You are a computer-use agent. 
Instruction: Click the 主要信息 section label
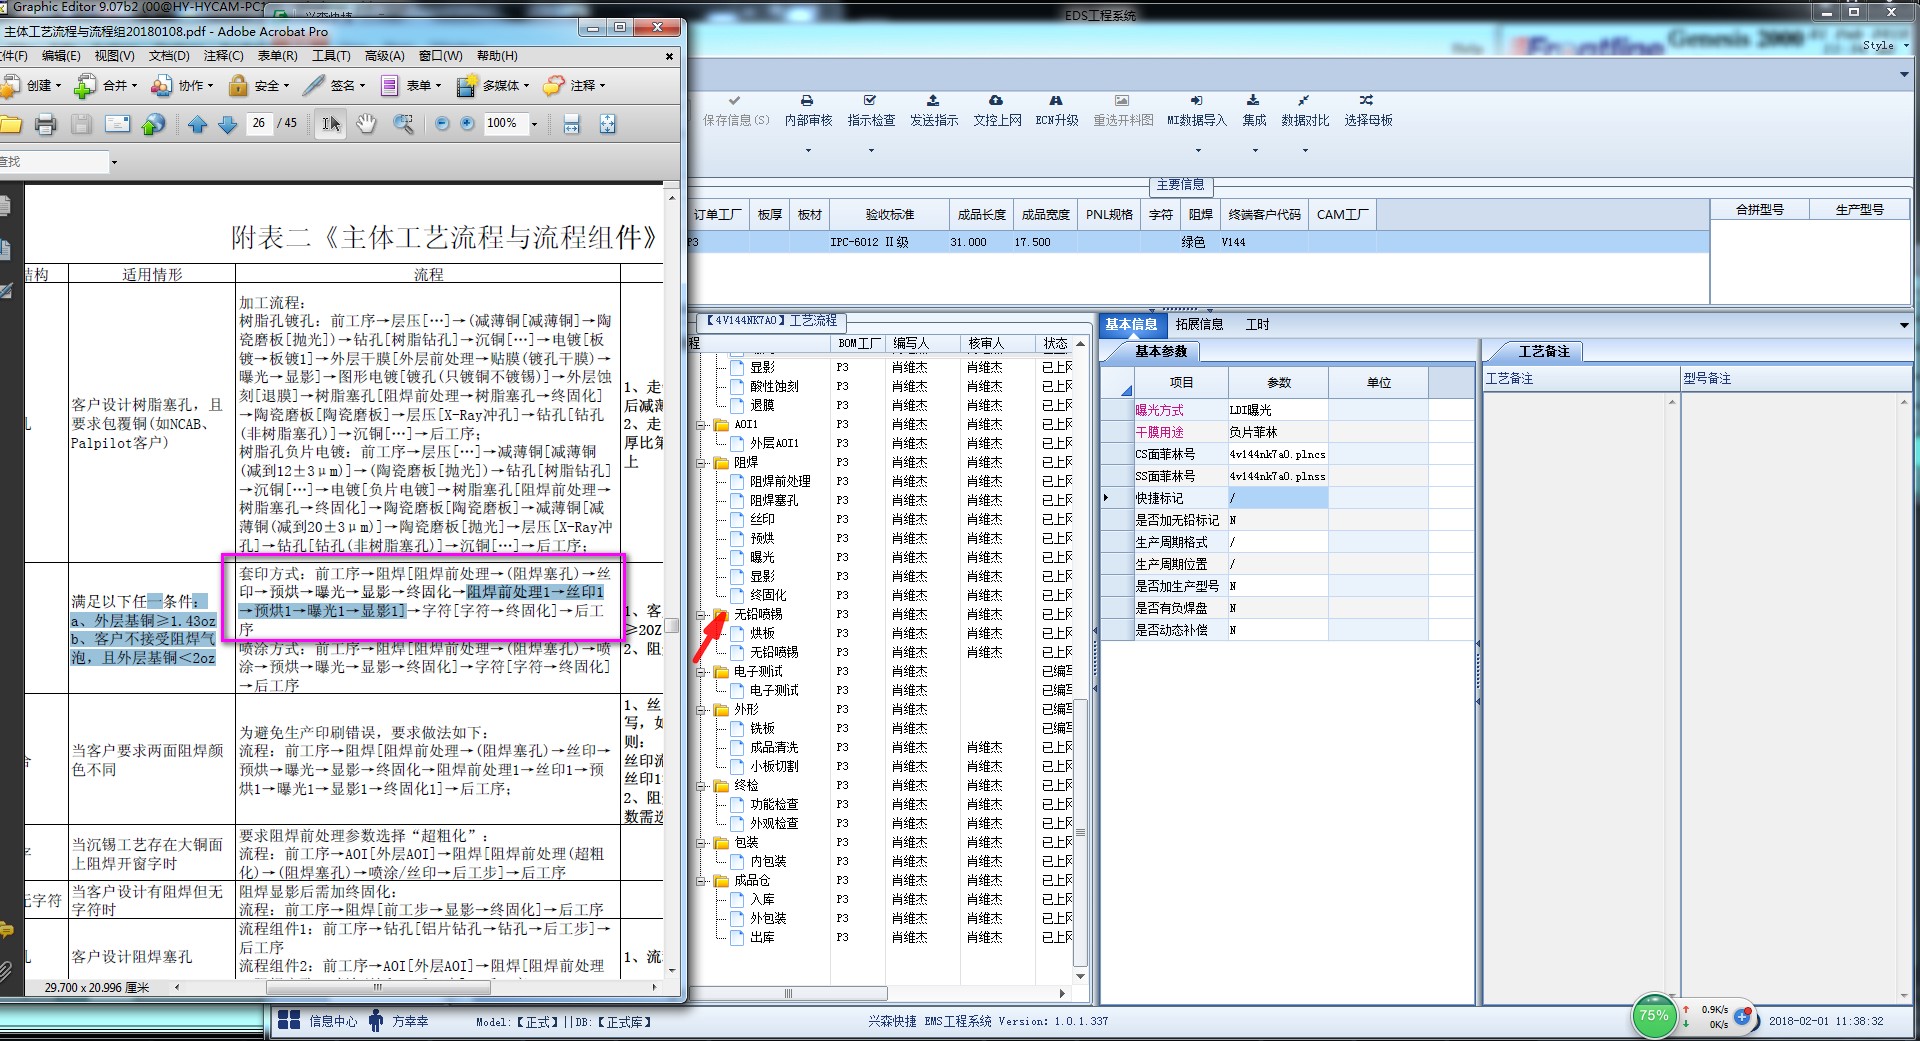point(1180,185)
